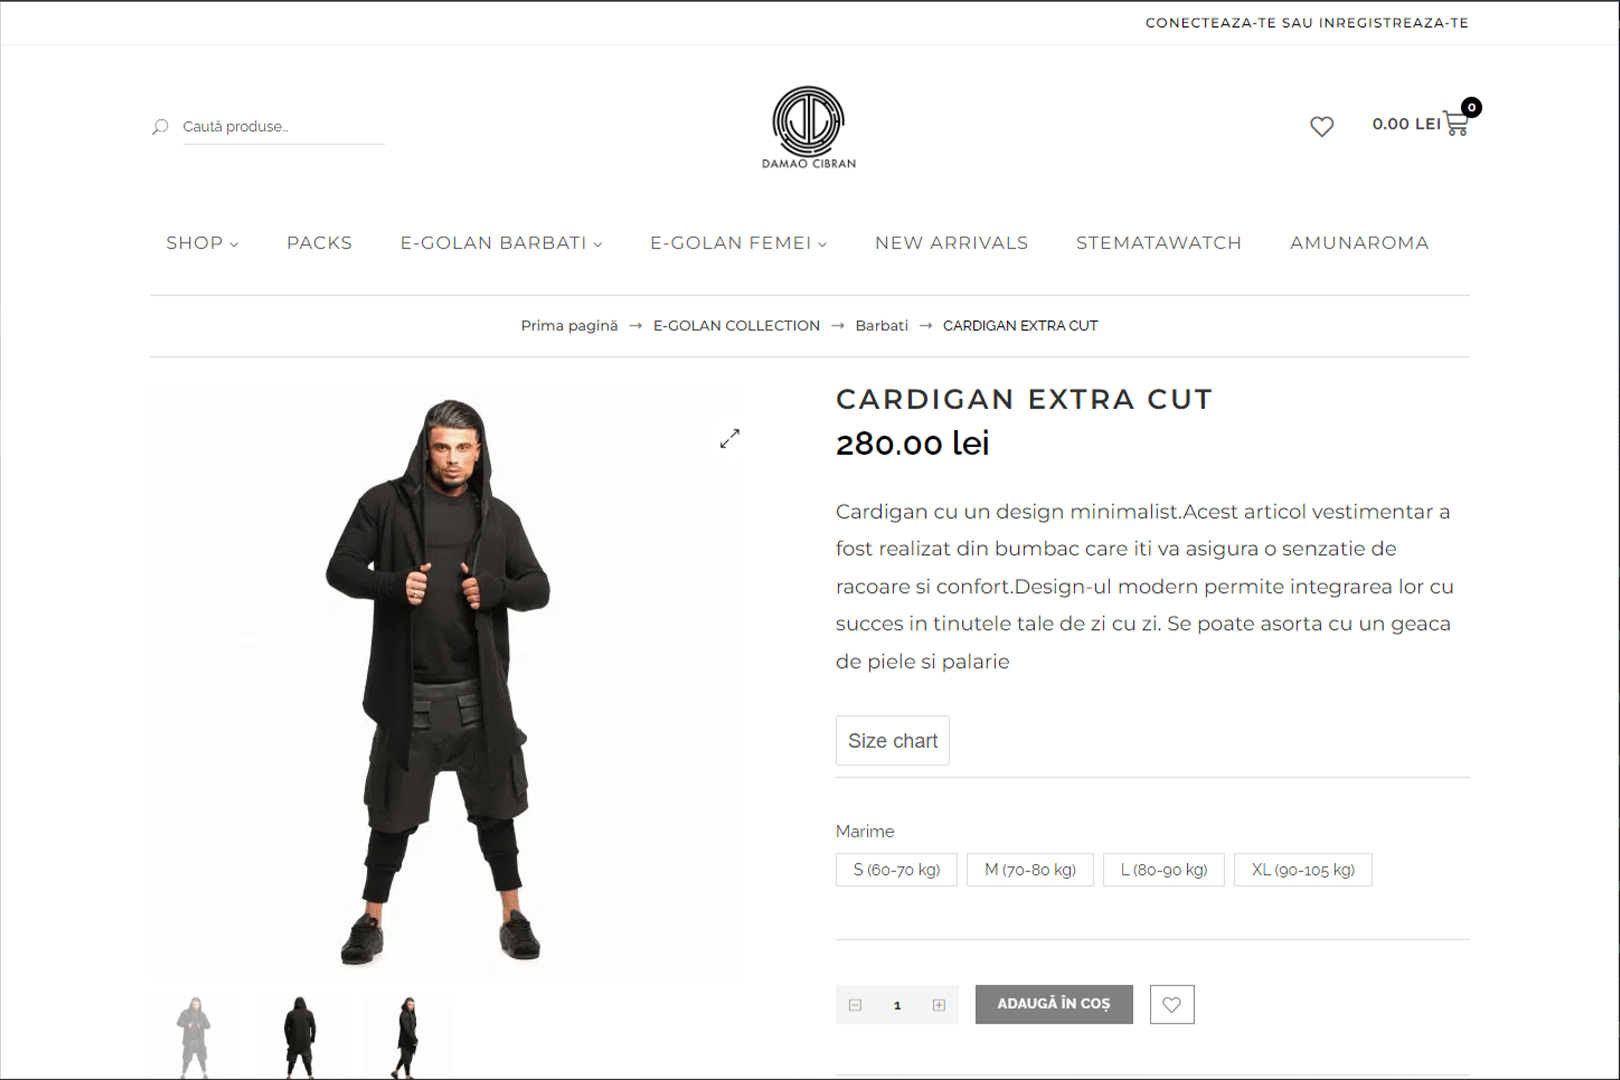Click the Adaugă în coș button
Viewport: 1620px width, 1080px height.
coord(1054,1004)
